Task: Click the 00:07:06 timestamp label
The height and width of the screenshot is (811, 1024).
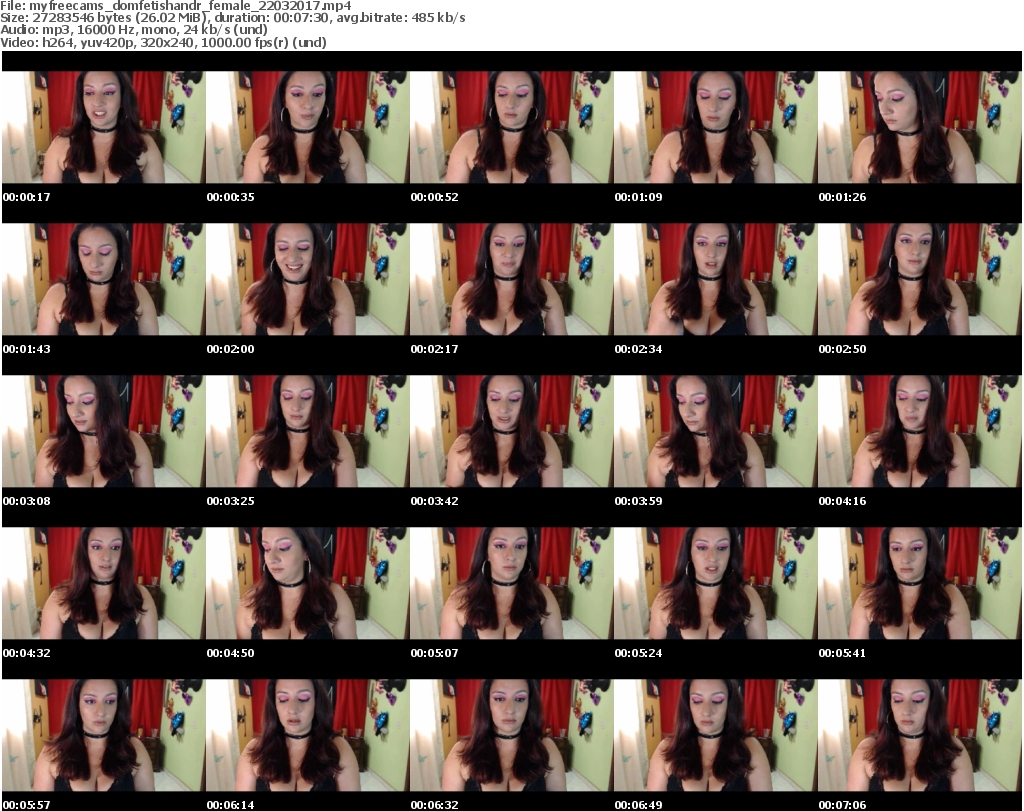Action: coord(842,805)
